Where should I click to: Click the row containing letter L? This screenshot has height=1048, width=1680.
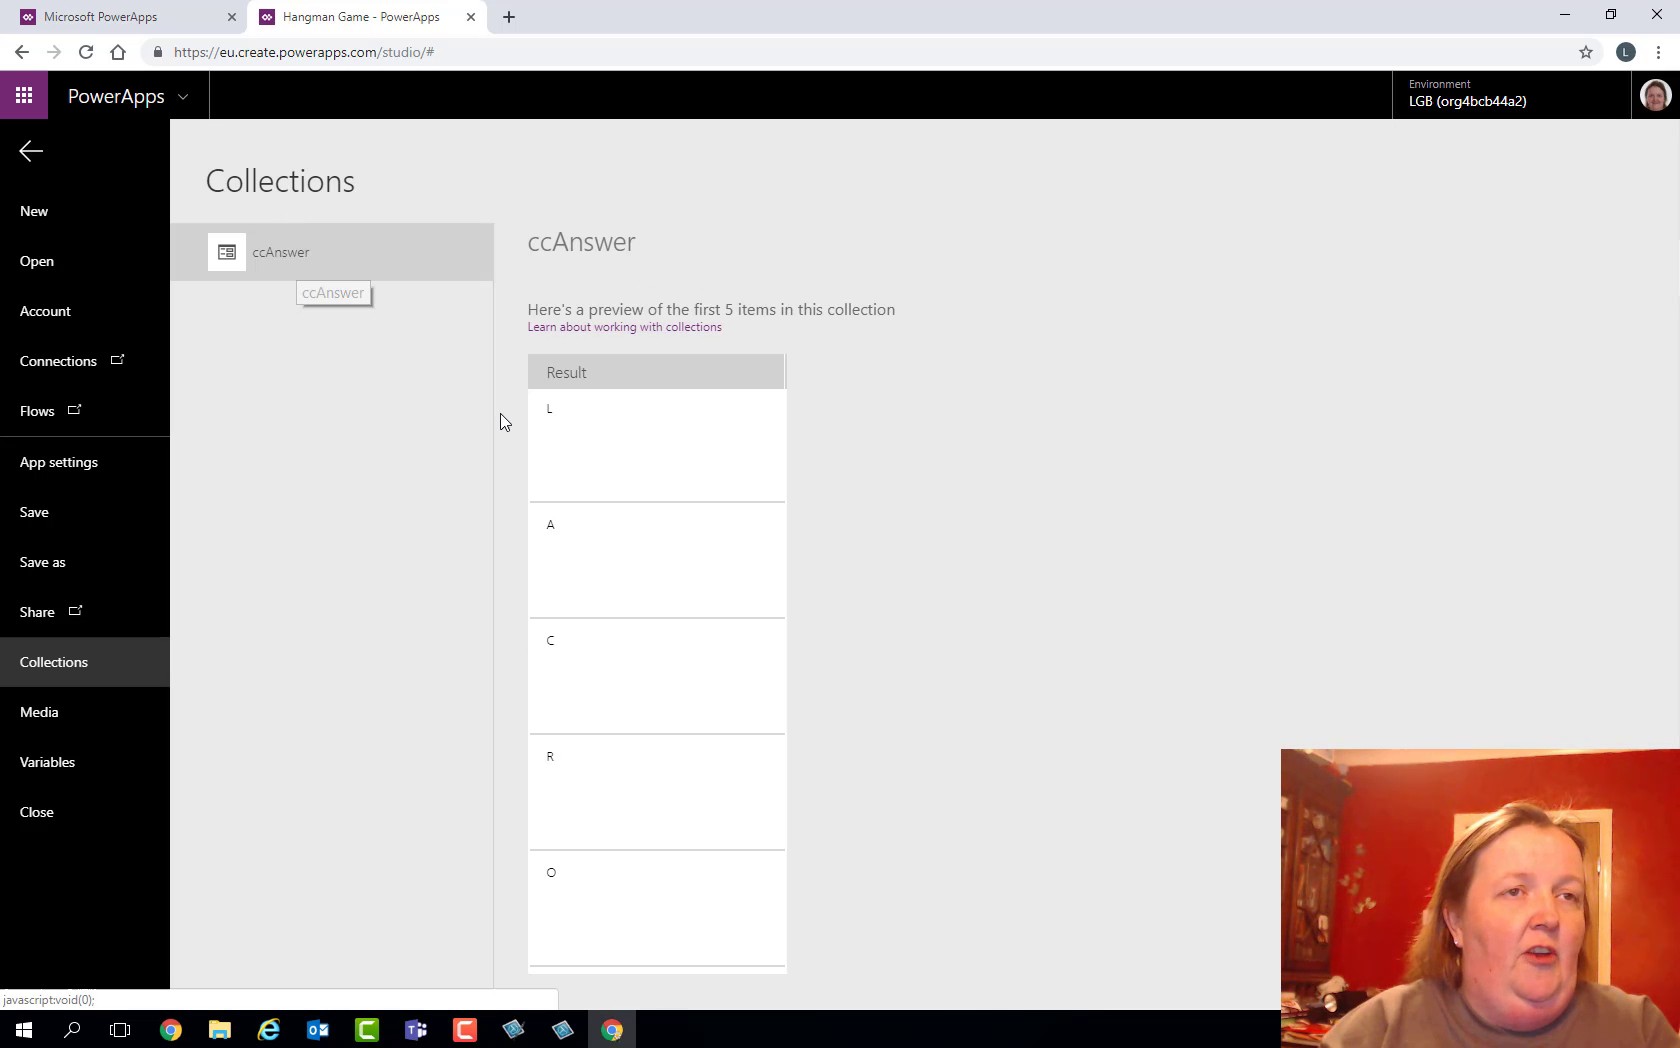pos(657,445)
